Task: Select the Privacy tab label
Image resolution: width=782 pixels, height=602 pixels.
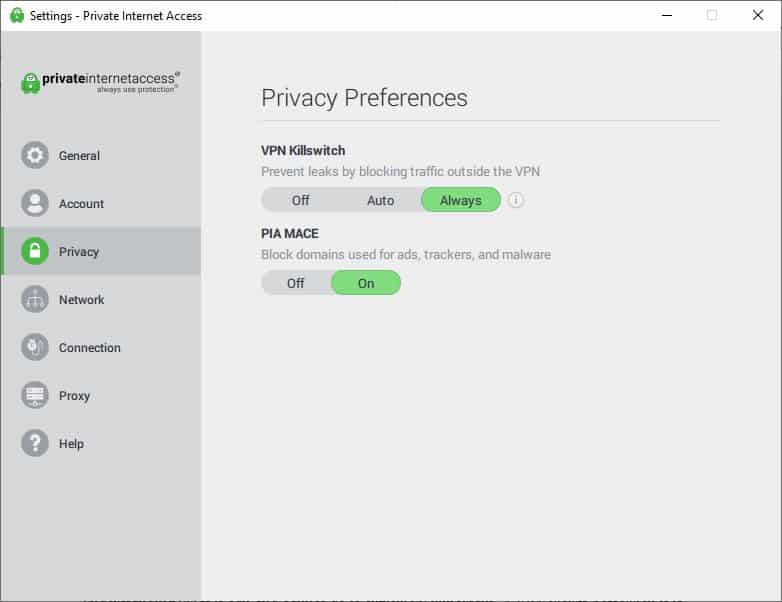Action: (x=79, y=252)
